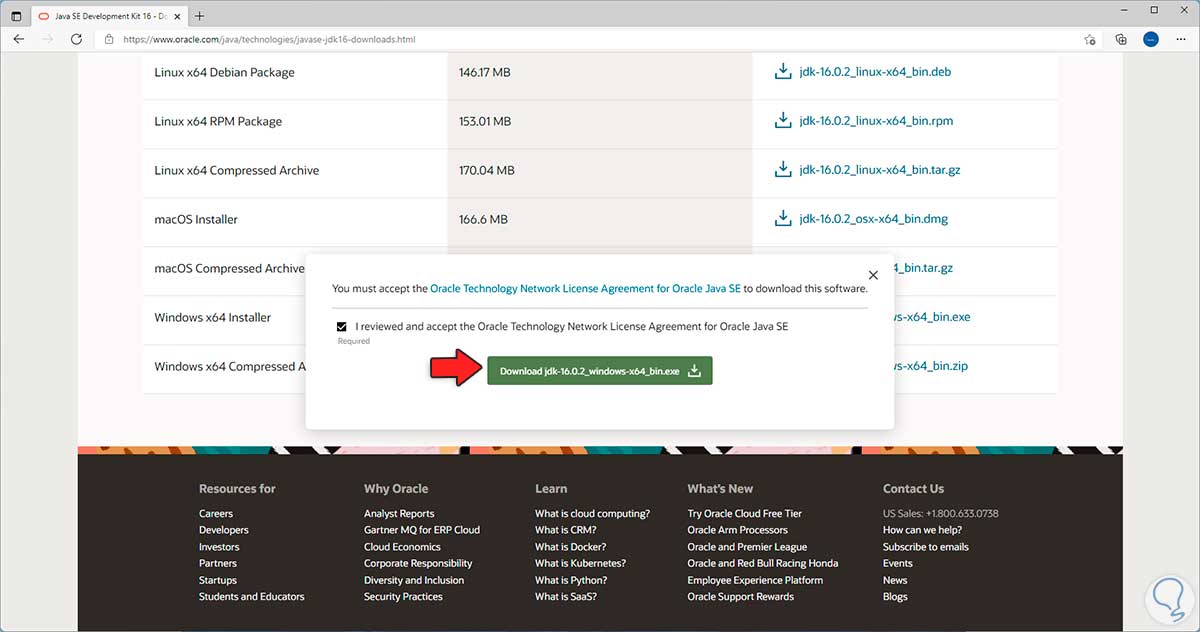Open the Cloud Economics link
Screen dimensions: 1200x632
[402, 547]
